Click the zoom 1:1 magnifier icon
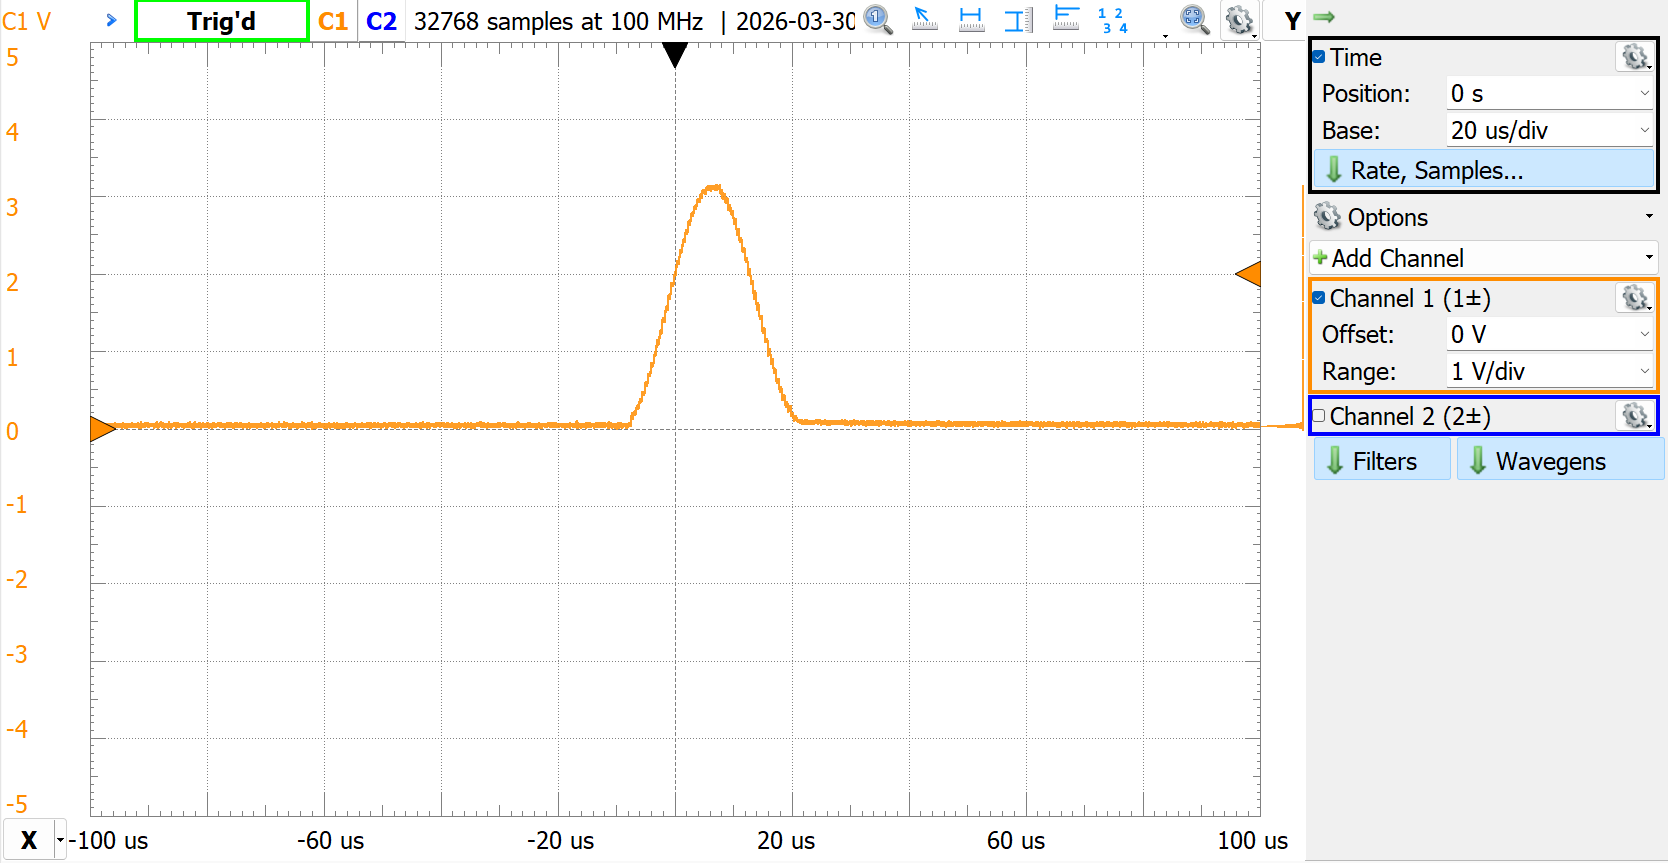Screen dimensions: 1668x863 point(877,20)
